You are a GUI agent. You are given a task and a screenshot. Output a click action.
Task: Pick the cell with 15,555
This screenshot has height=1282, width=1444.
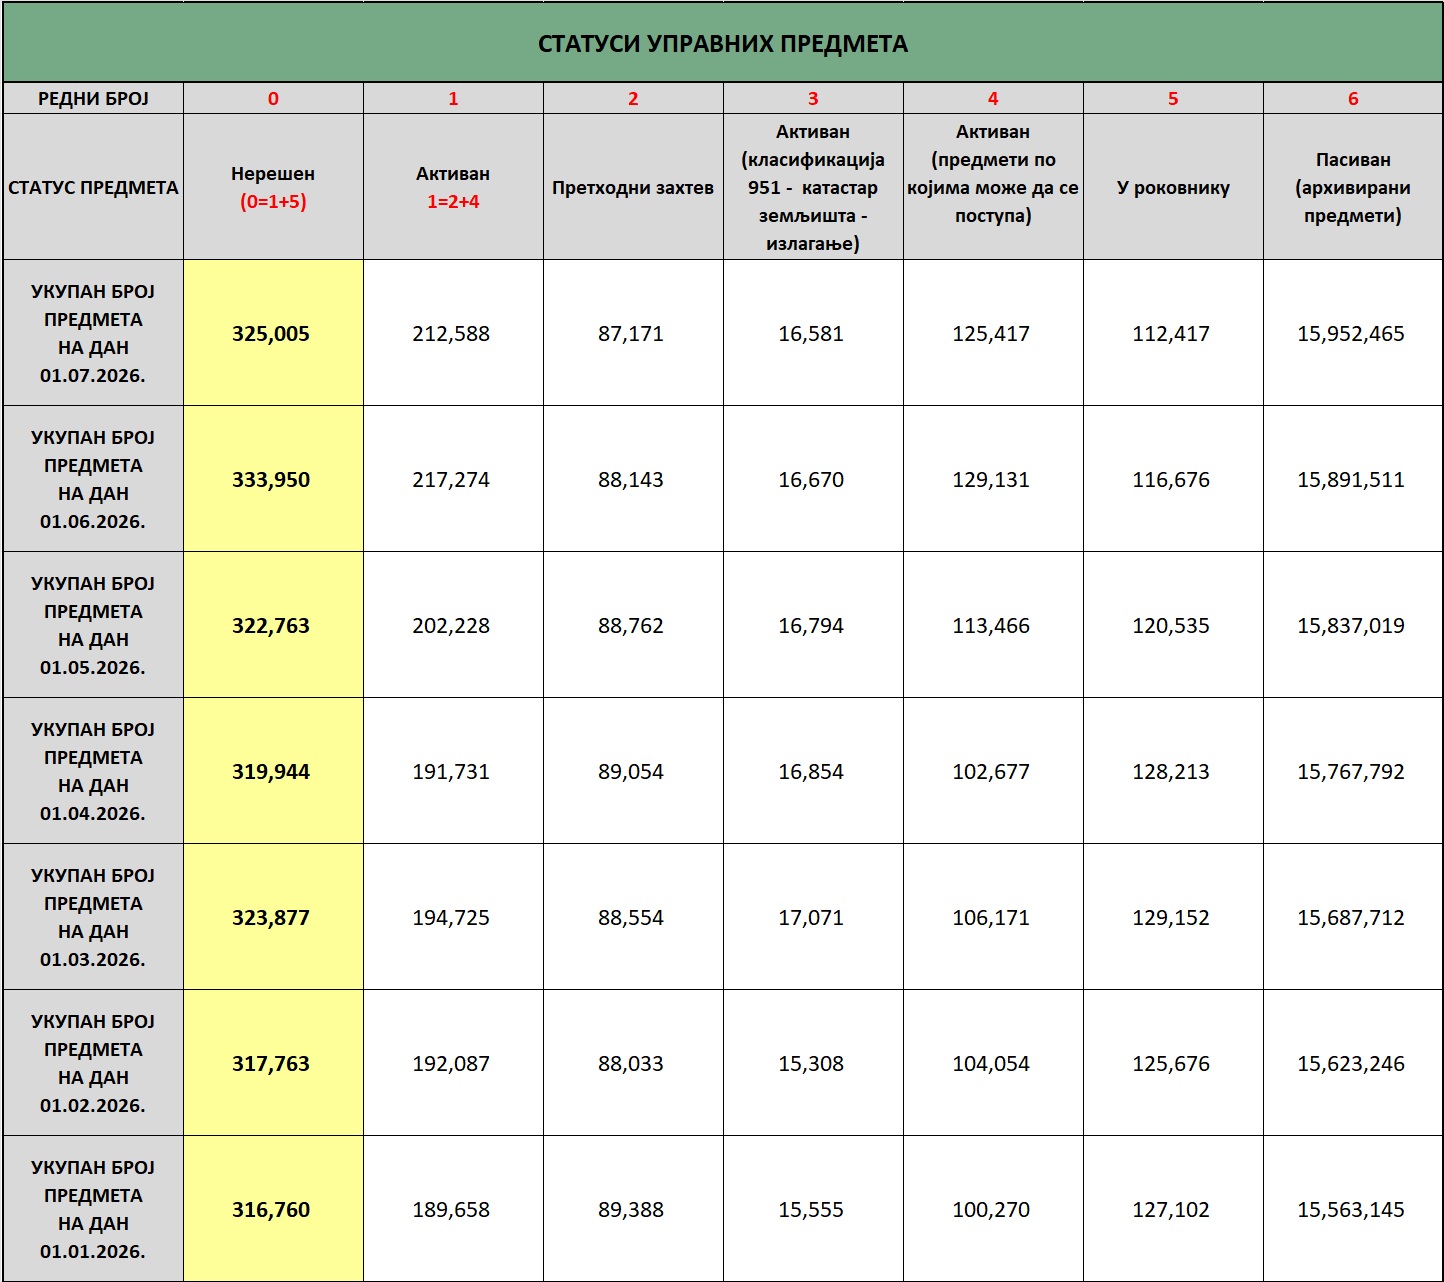[x=813, y=1209]
